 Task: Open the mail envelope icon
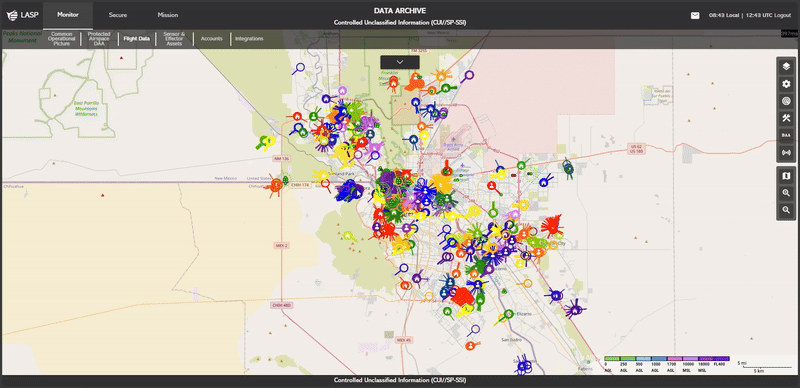695,15
